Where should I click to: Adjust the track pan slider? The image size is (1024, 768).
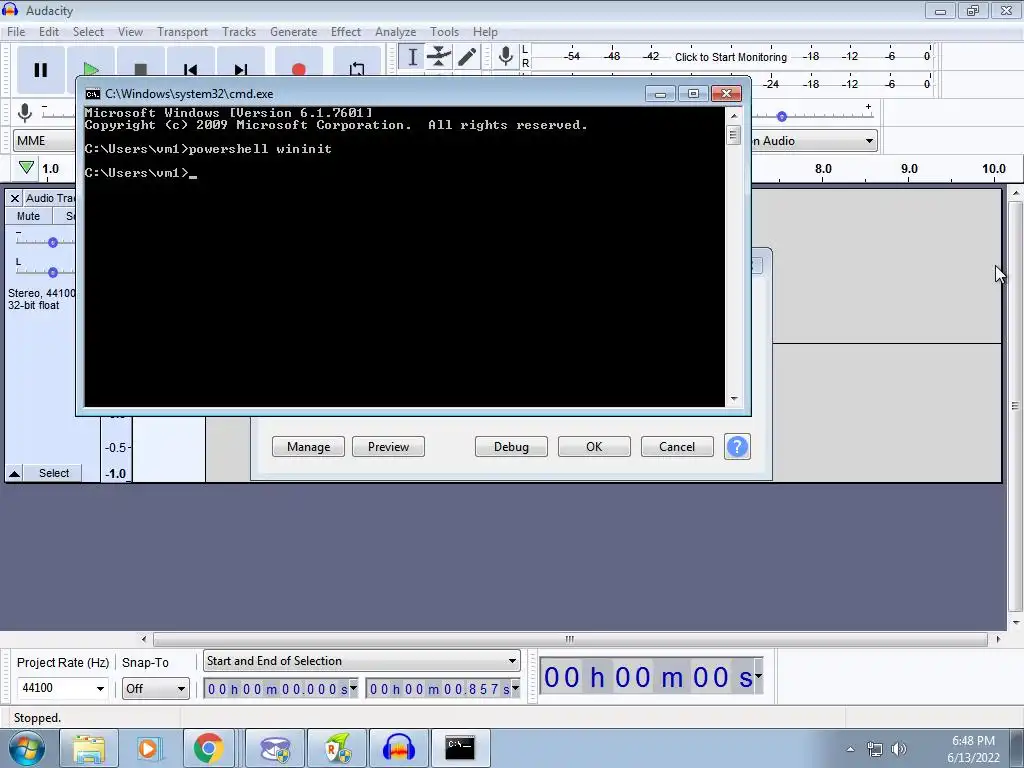(53, 272)
